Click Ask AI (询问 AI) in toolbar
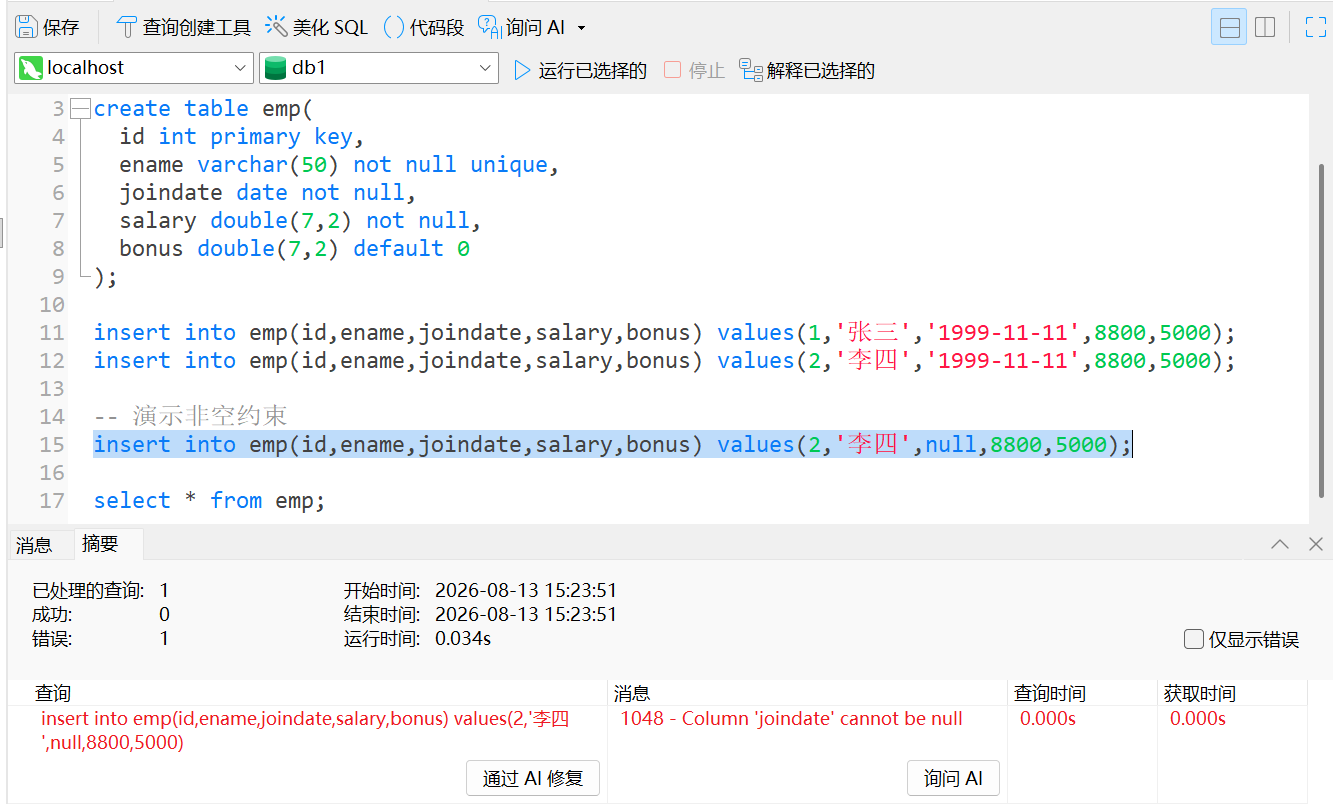 pos(522,27)
